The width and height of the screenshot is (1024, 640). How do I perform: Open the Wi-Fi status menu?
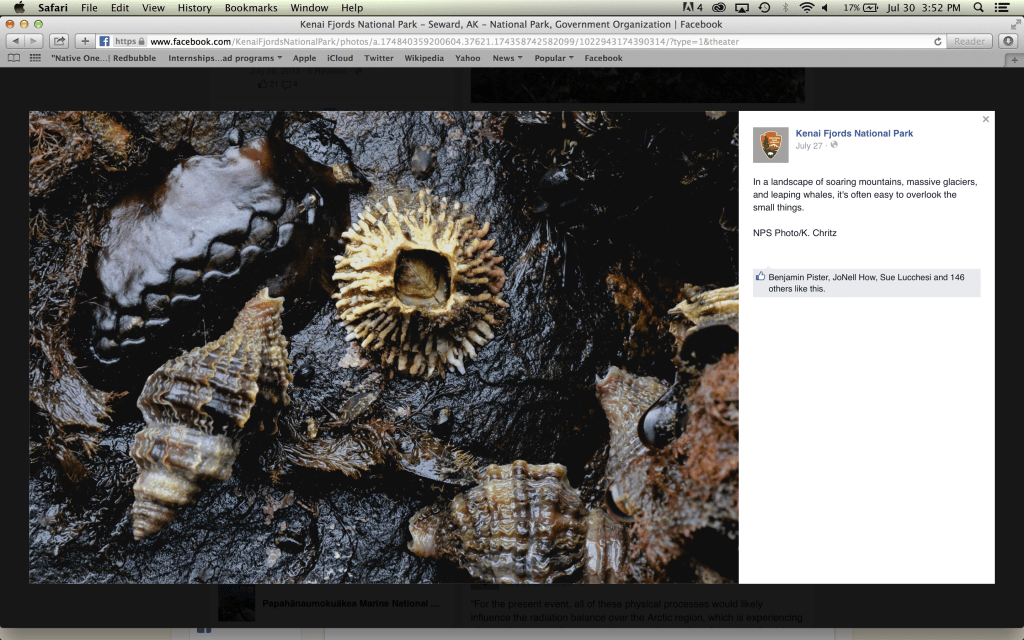click(x=806, y=8)
